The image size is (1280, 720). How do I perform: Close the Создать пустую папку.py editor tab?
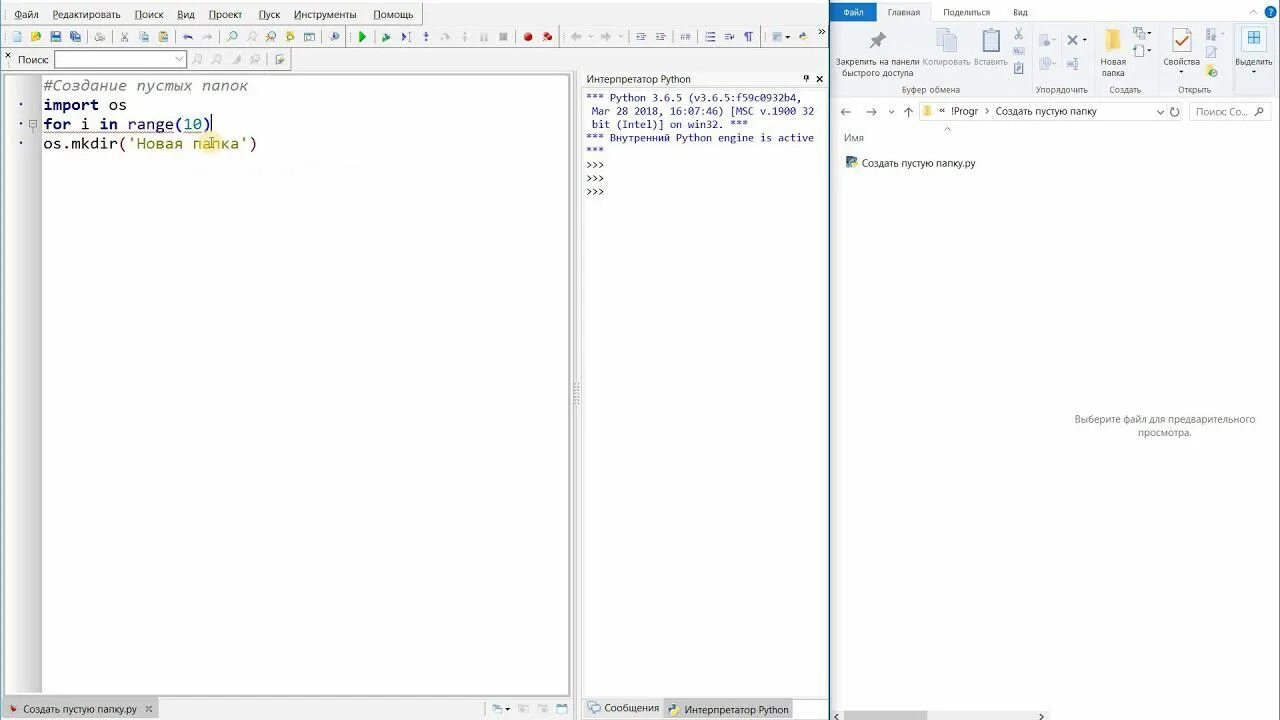(149, 709)
